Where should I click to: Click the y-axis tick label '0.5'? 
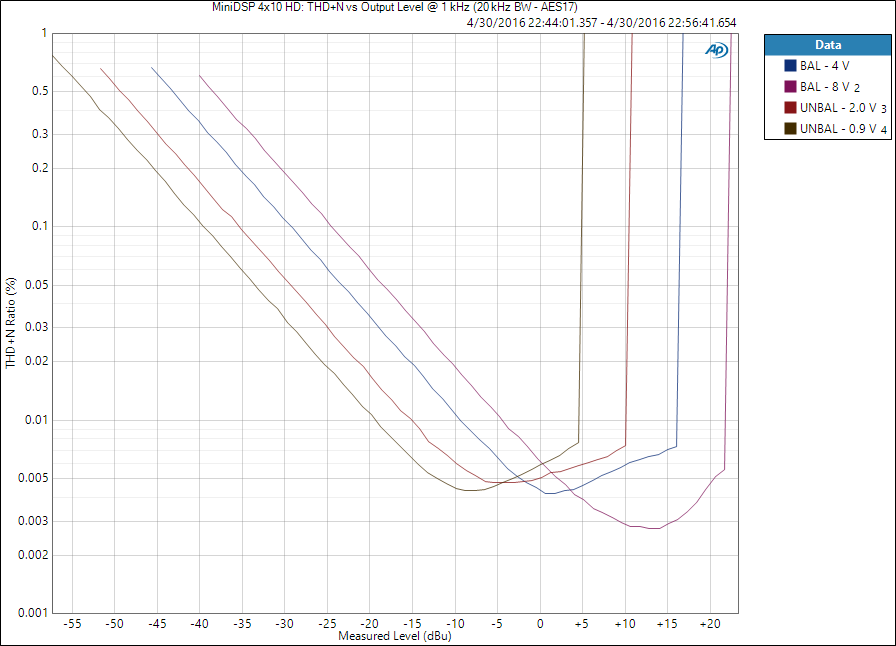coord(40,91)
